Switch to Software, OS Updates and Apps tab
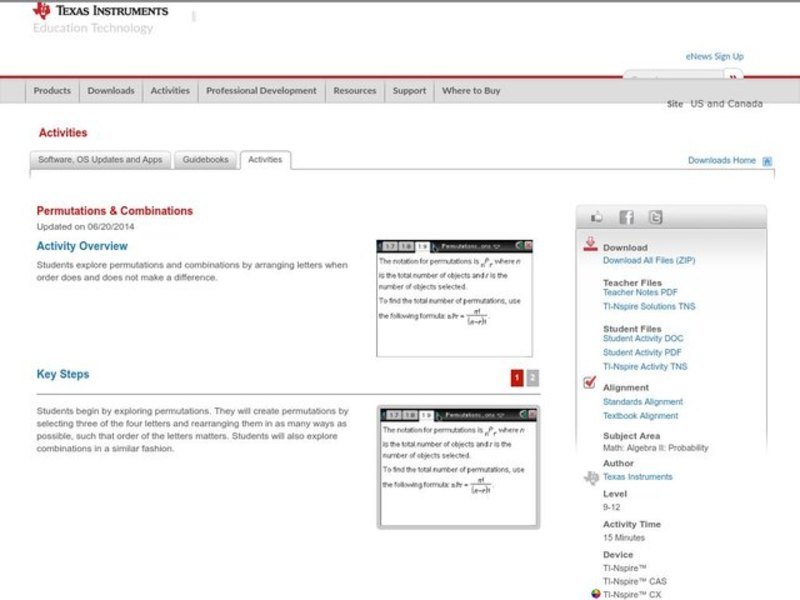 click(x=100, y=160)
